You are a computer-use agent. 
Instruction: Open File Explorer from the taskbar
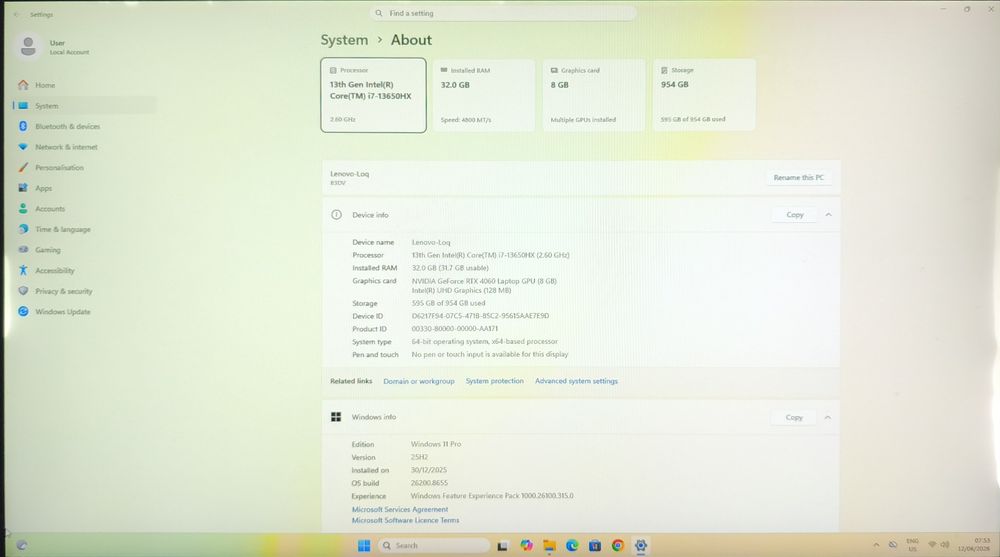pos(549,546)
